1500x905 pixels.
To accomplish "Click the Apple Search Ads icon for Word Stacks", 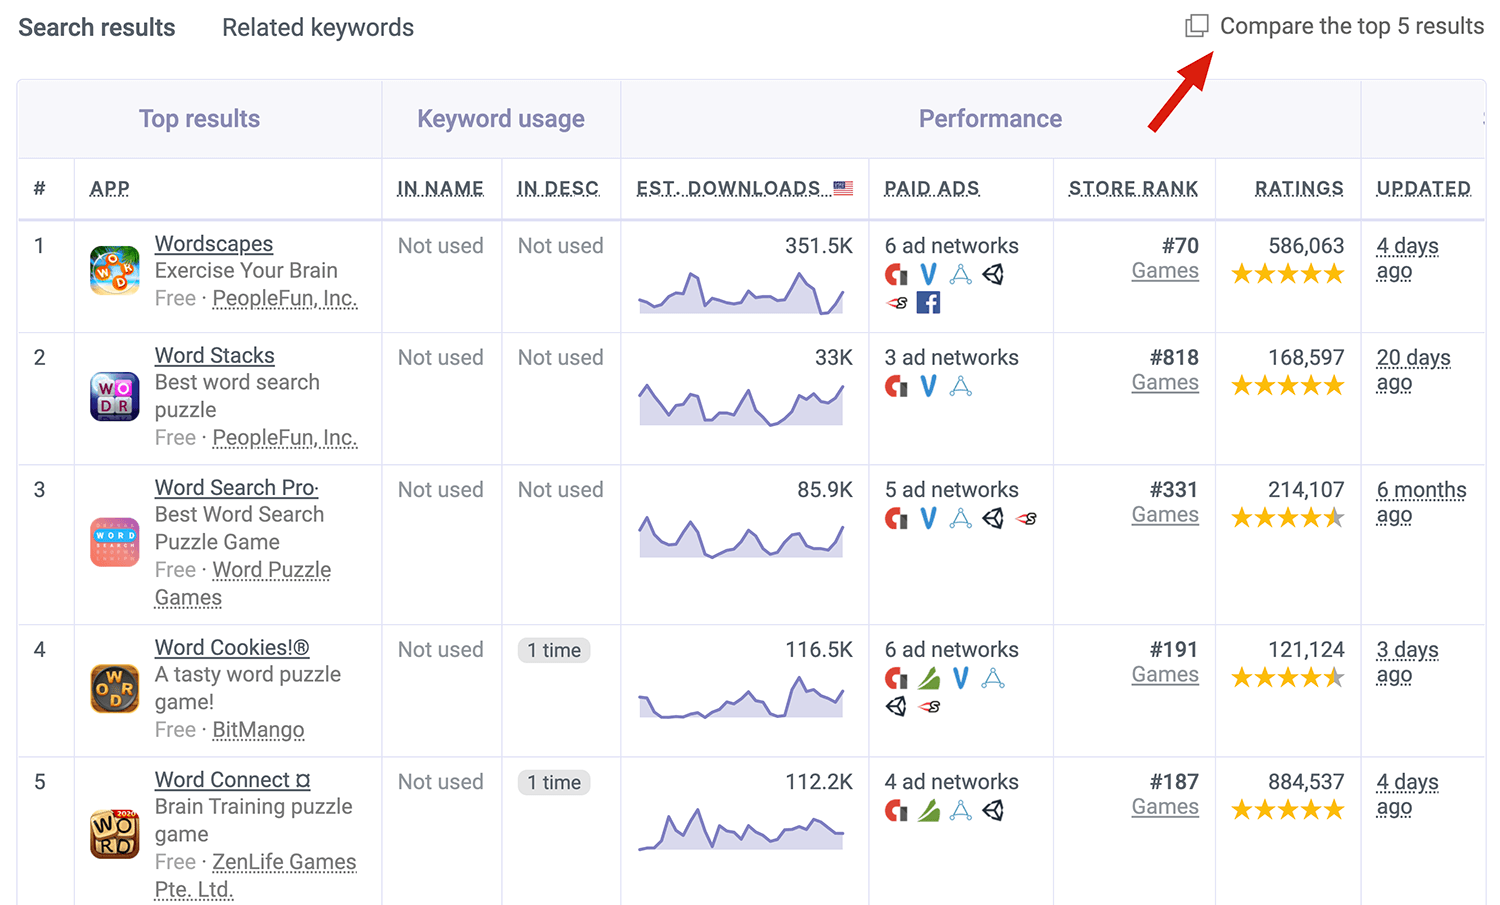I will 961,386.
